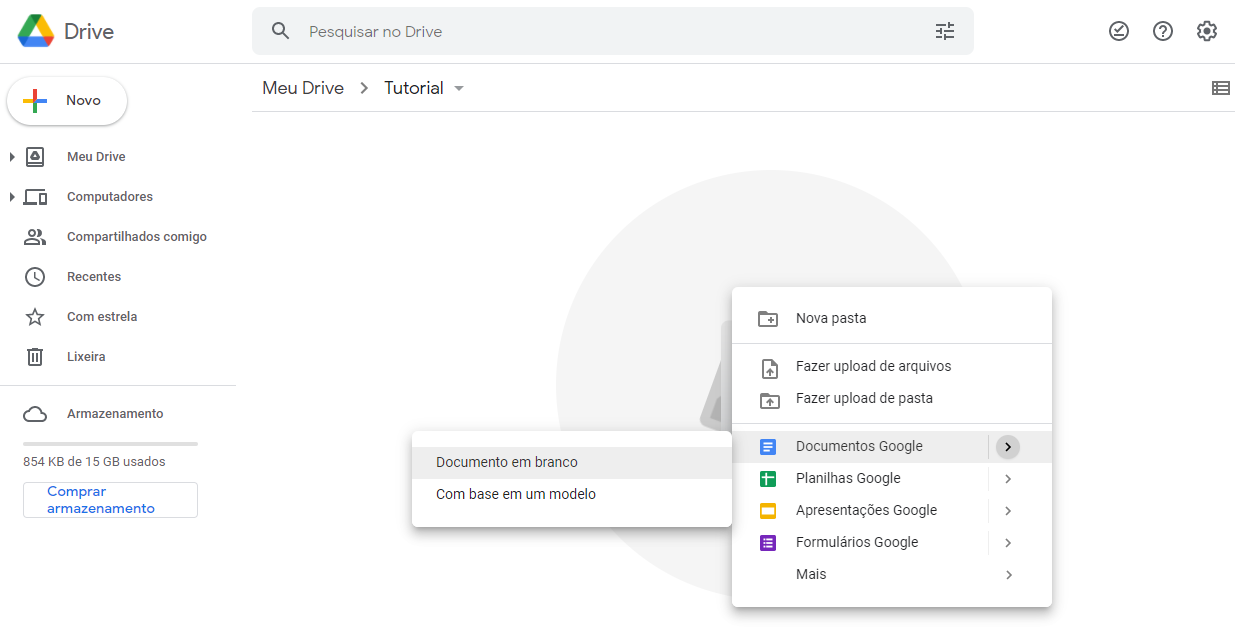Click the search magnifier icon
Image resolution: width=1235 pixels, height=643 pixels.
pos(281,31)
